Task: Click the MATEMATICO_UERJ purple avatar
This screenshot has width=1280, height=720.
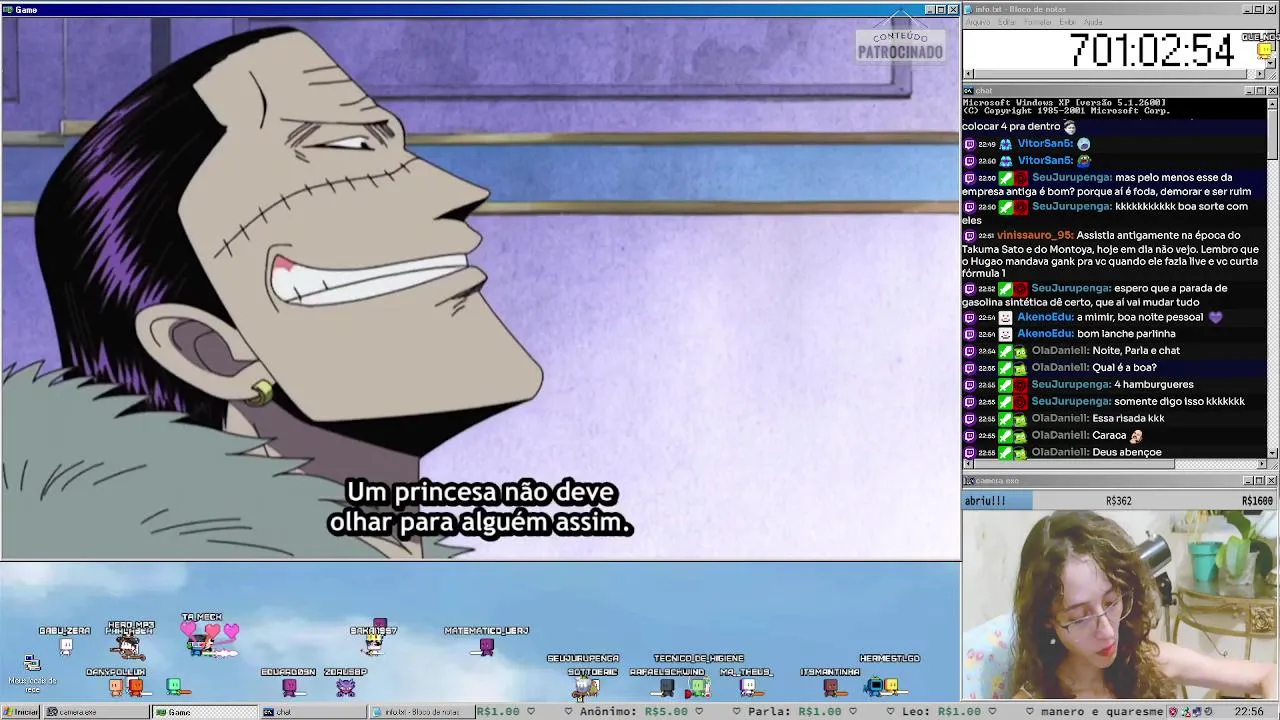Action: click(x=487, y=646)
